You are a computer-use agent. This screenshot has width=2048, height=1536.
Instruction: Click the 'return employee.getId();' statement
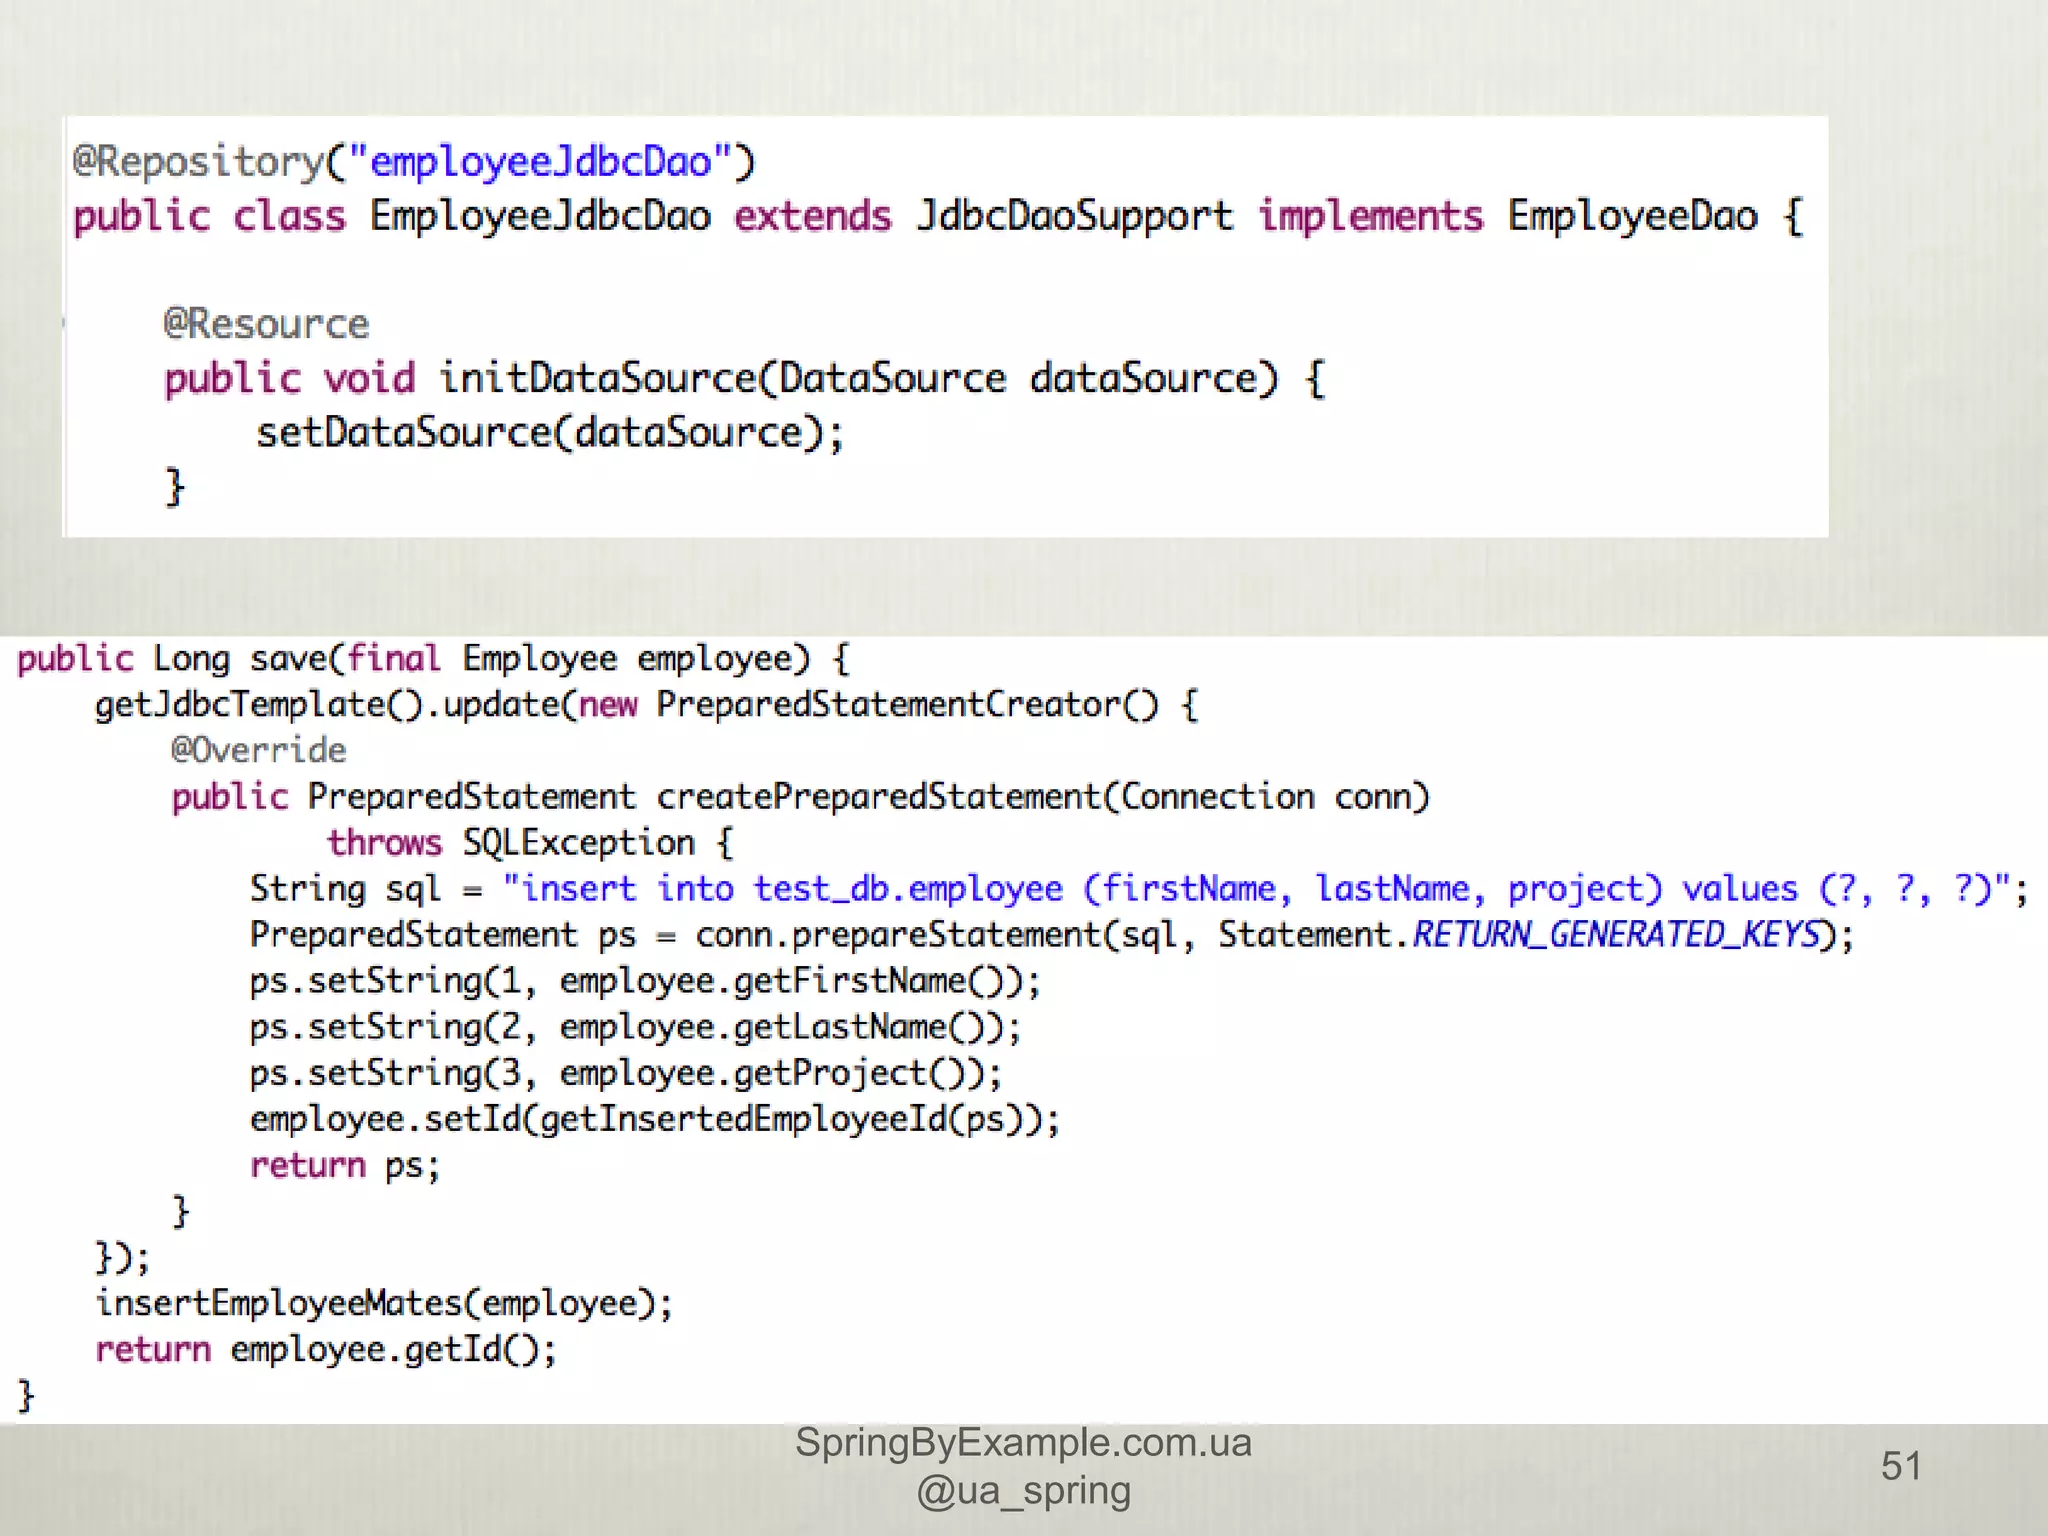point(326,1349)
